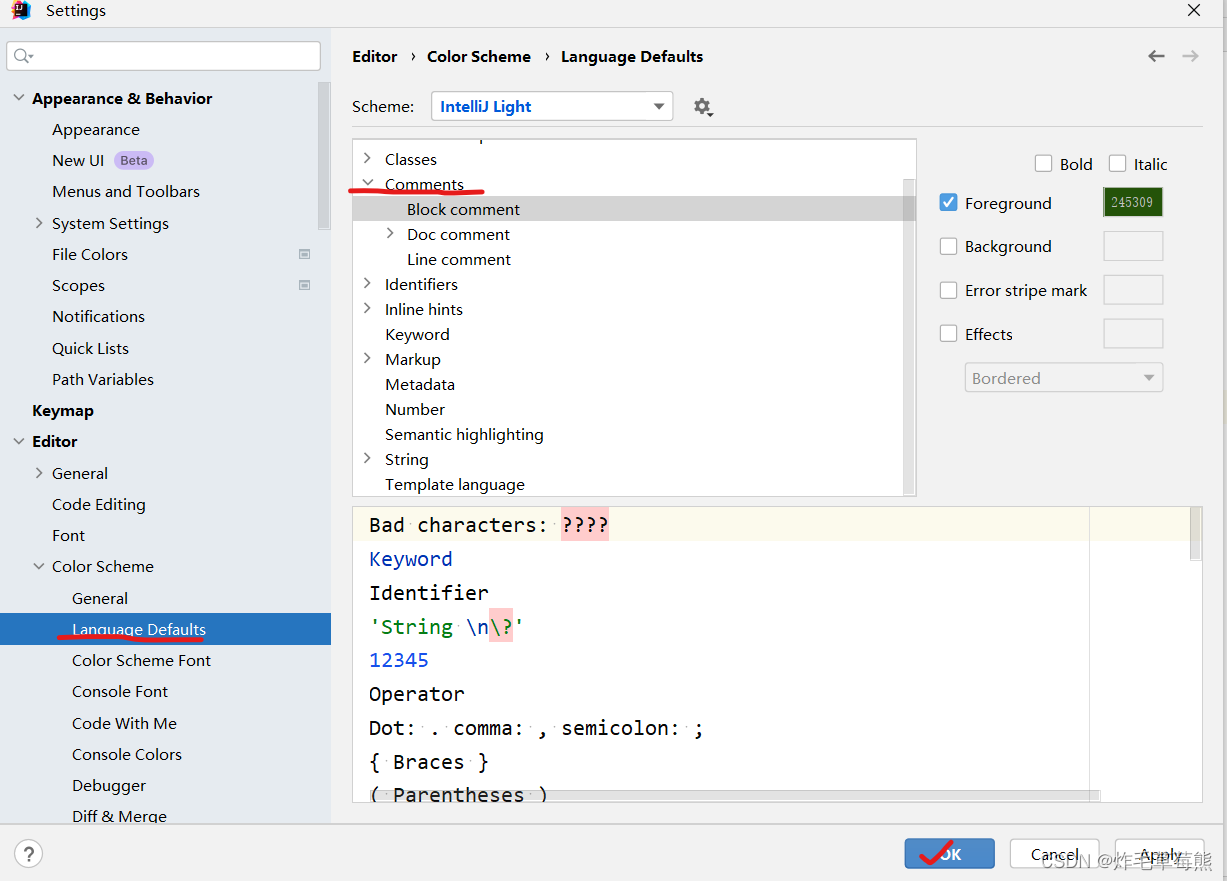The width and height of the screenshot is (1227, 881).
Task: Open Quick Lists settings
Action: coord(90,348)
